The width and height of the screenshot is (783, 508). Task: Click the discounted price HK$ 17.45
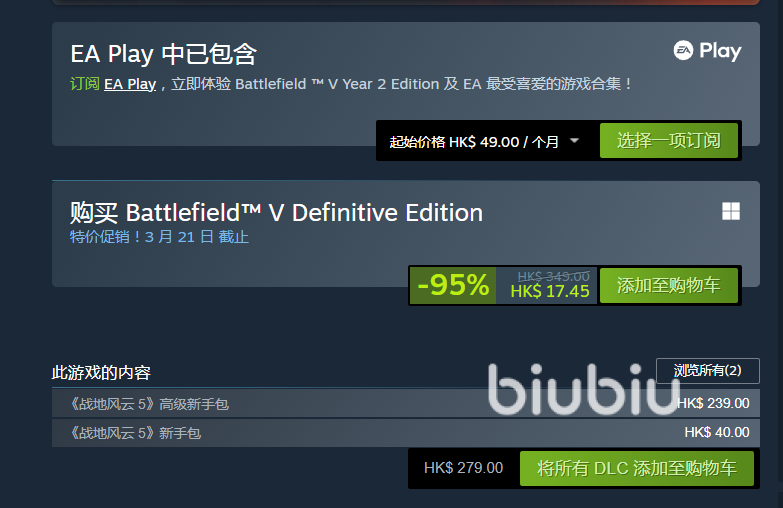pos(550,291)
